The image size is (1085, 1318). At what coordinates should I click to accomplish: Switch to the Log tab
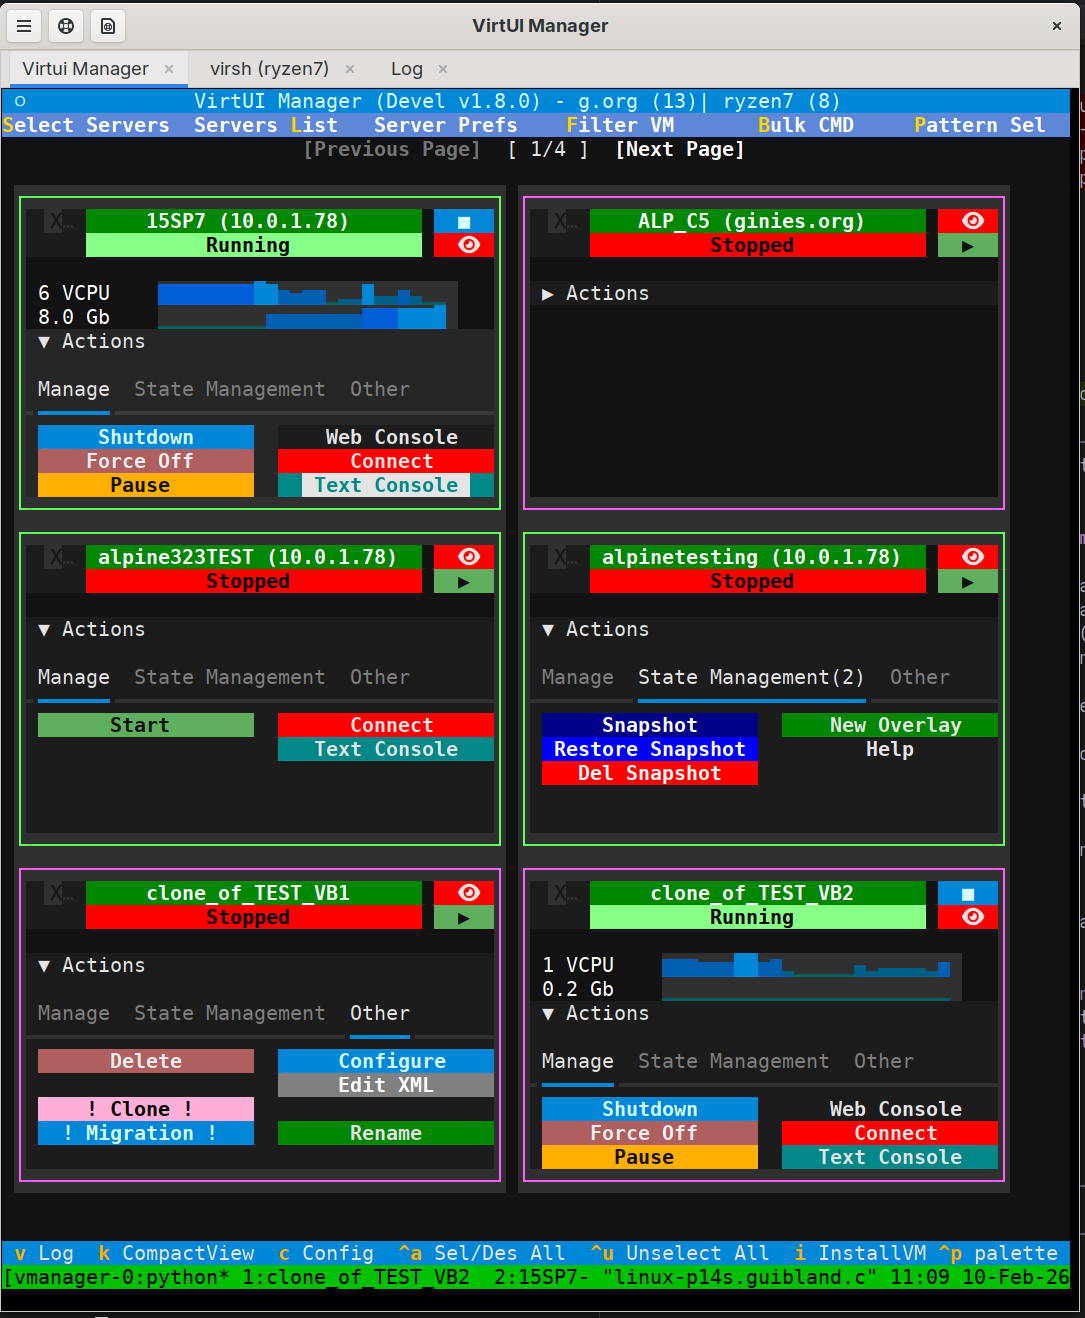click(x=406, y=68)
